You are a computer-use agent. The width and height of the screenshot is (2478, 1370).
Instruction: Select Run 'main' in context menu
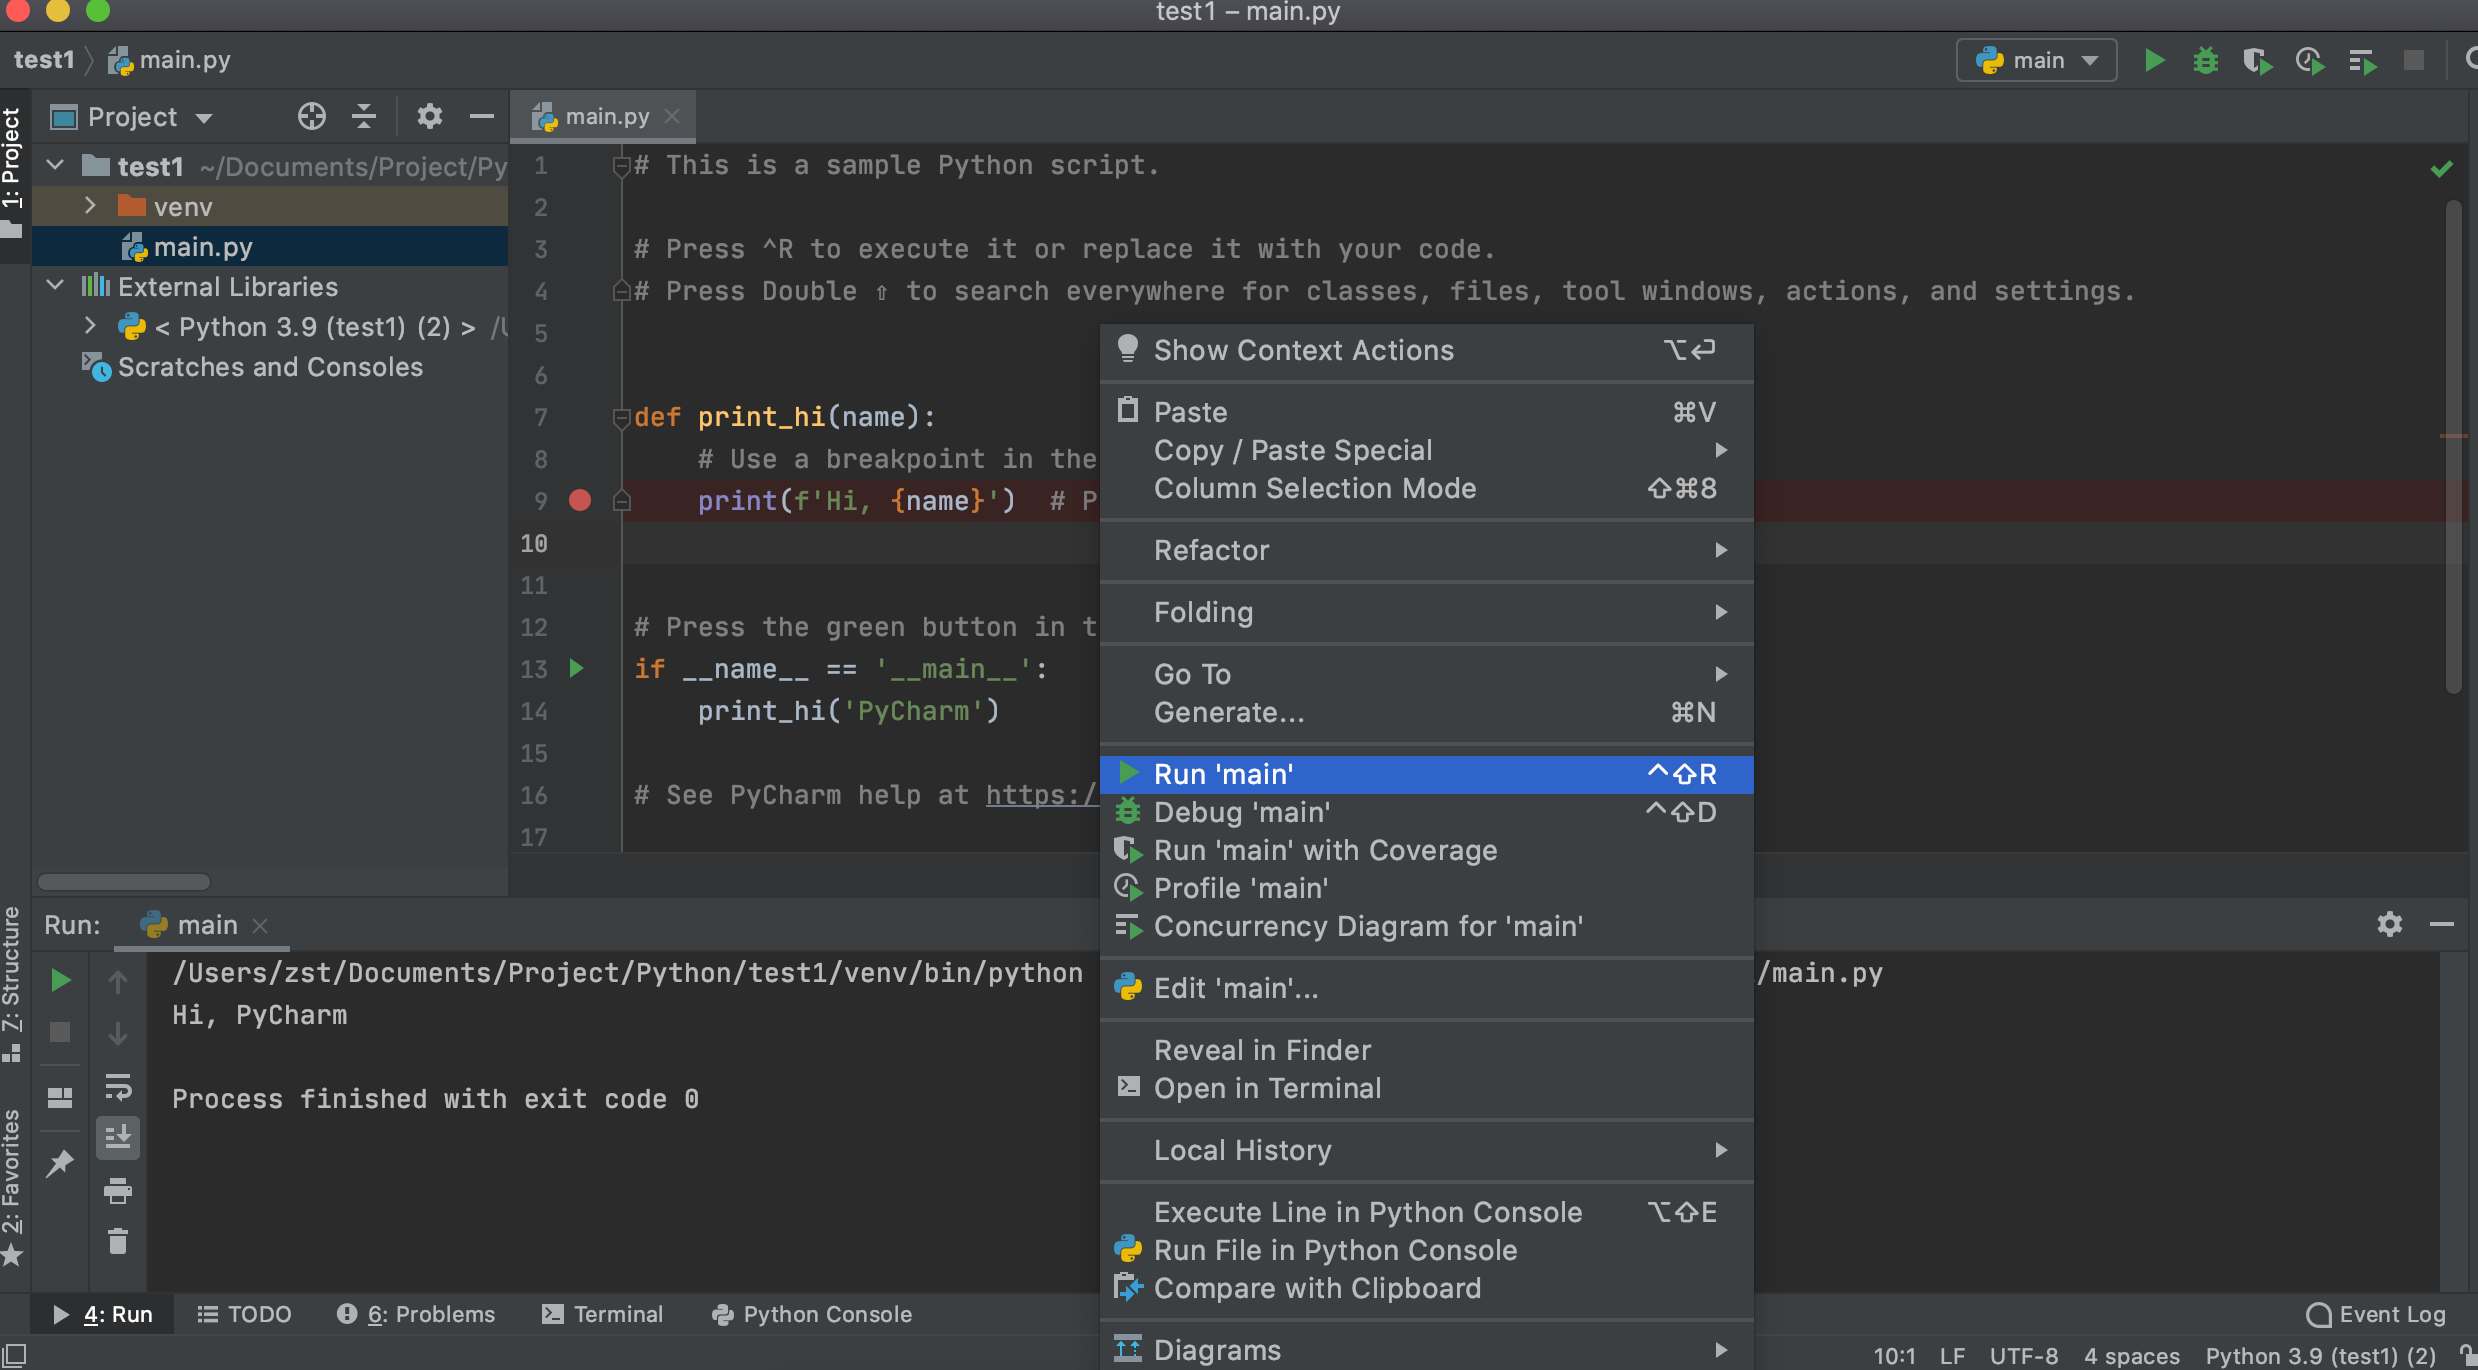[x=1224, y=774]
